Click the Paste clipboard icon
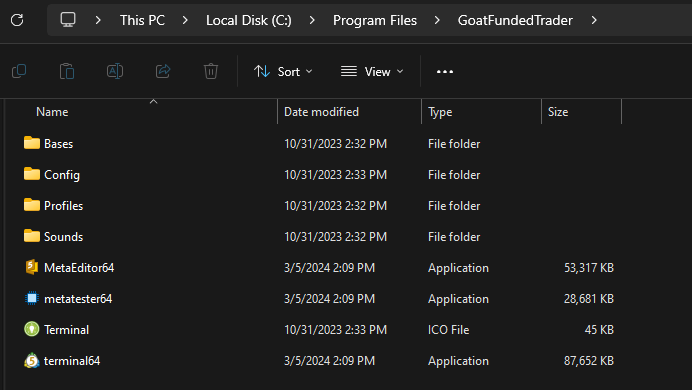 tap(67, 71)
